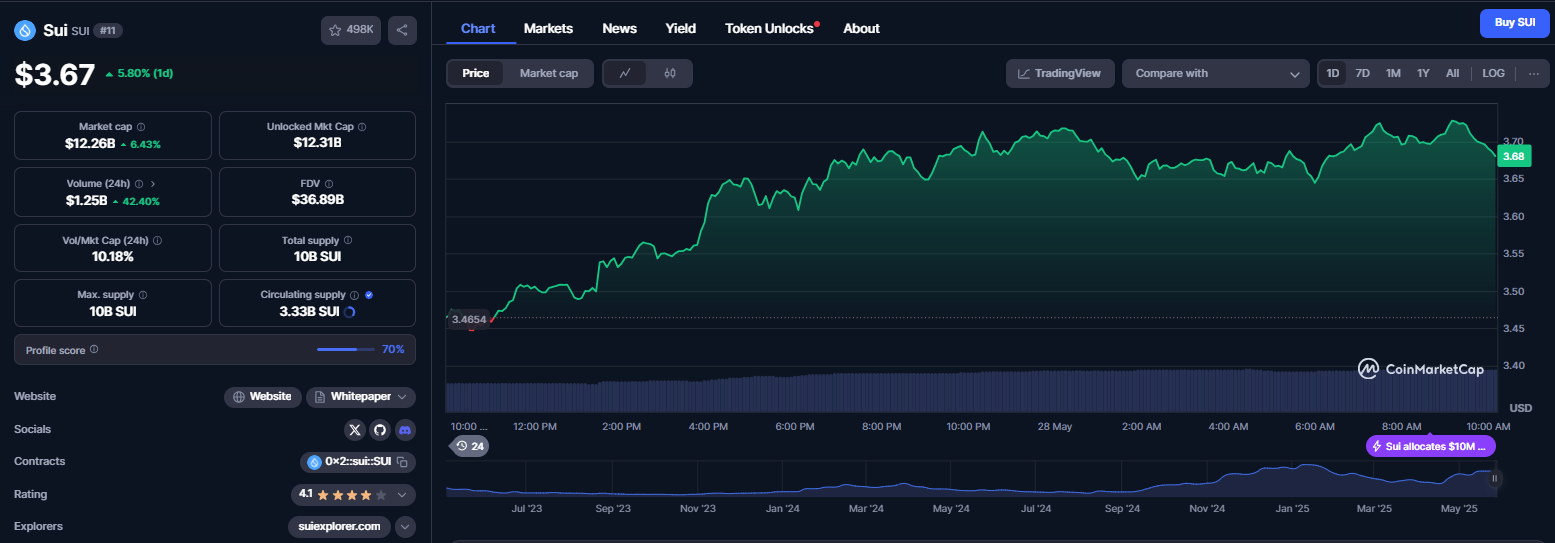Switch chart to candlestick view

click(x=670, y=73)
